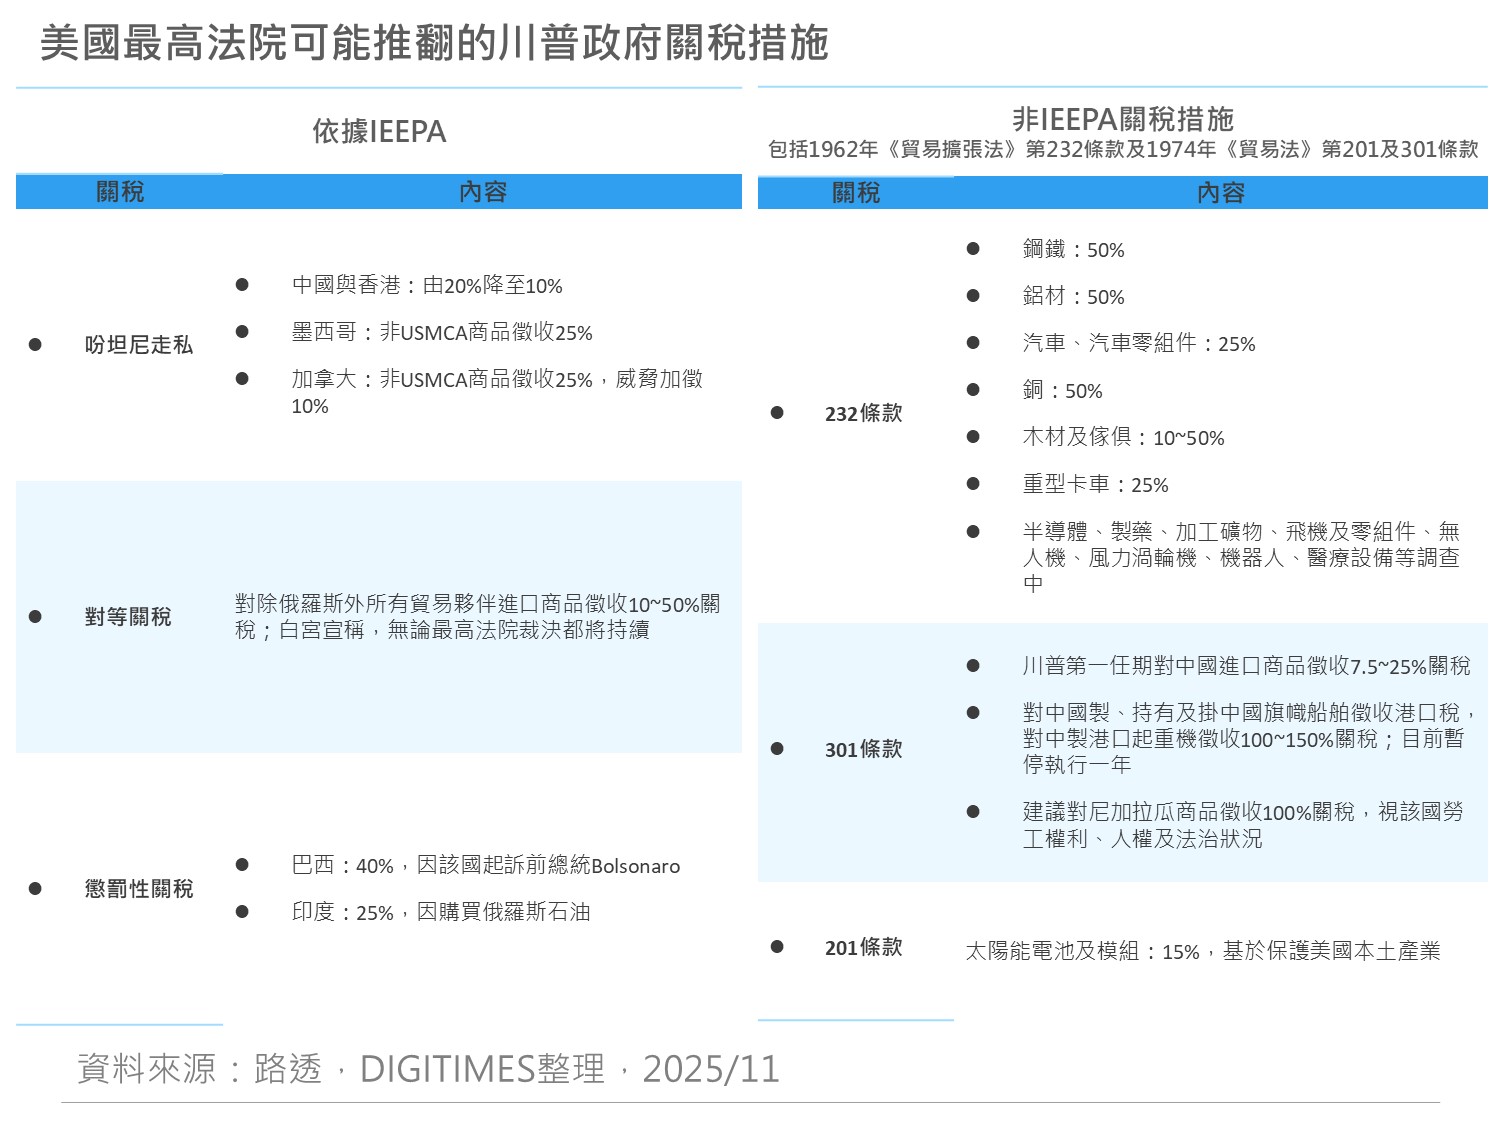
Task: Click the bullet for 鋼鐵：50%
Action: 973,249
